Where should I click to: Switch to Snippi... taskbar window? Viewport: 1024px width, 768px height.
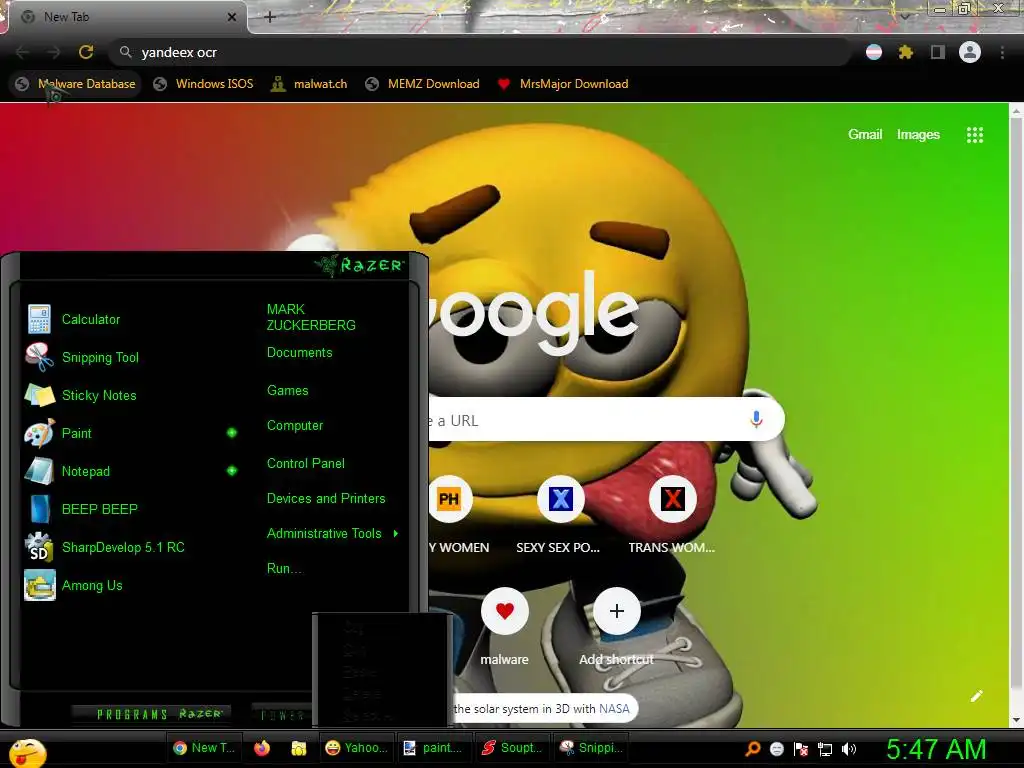click(x=590, y=748)
